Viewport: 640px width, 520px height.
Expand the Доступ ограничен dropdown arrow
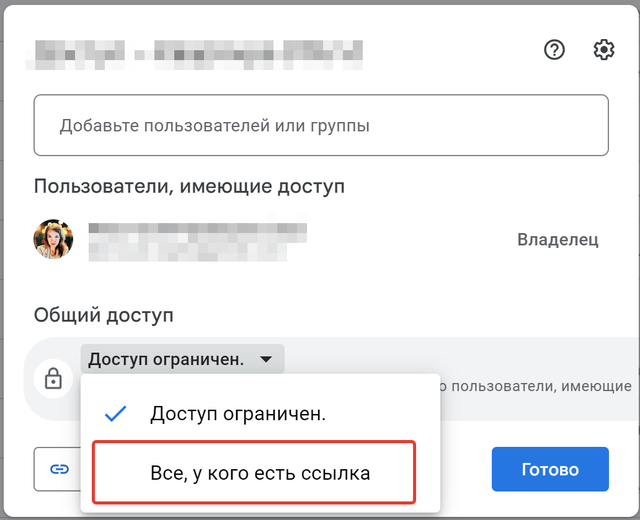point(266,359)
